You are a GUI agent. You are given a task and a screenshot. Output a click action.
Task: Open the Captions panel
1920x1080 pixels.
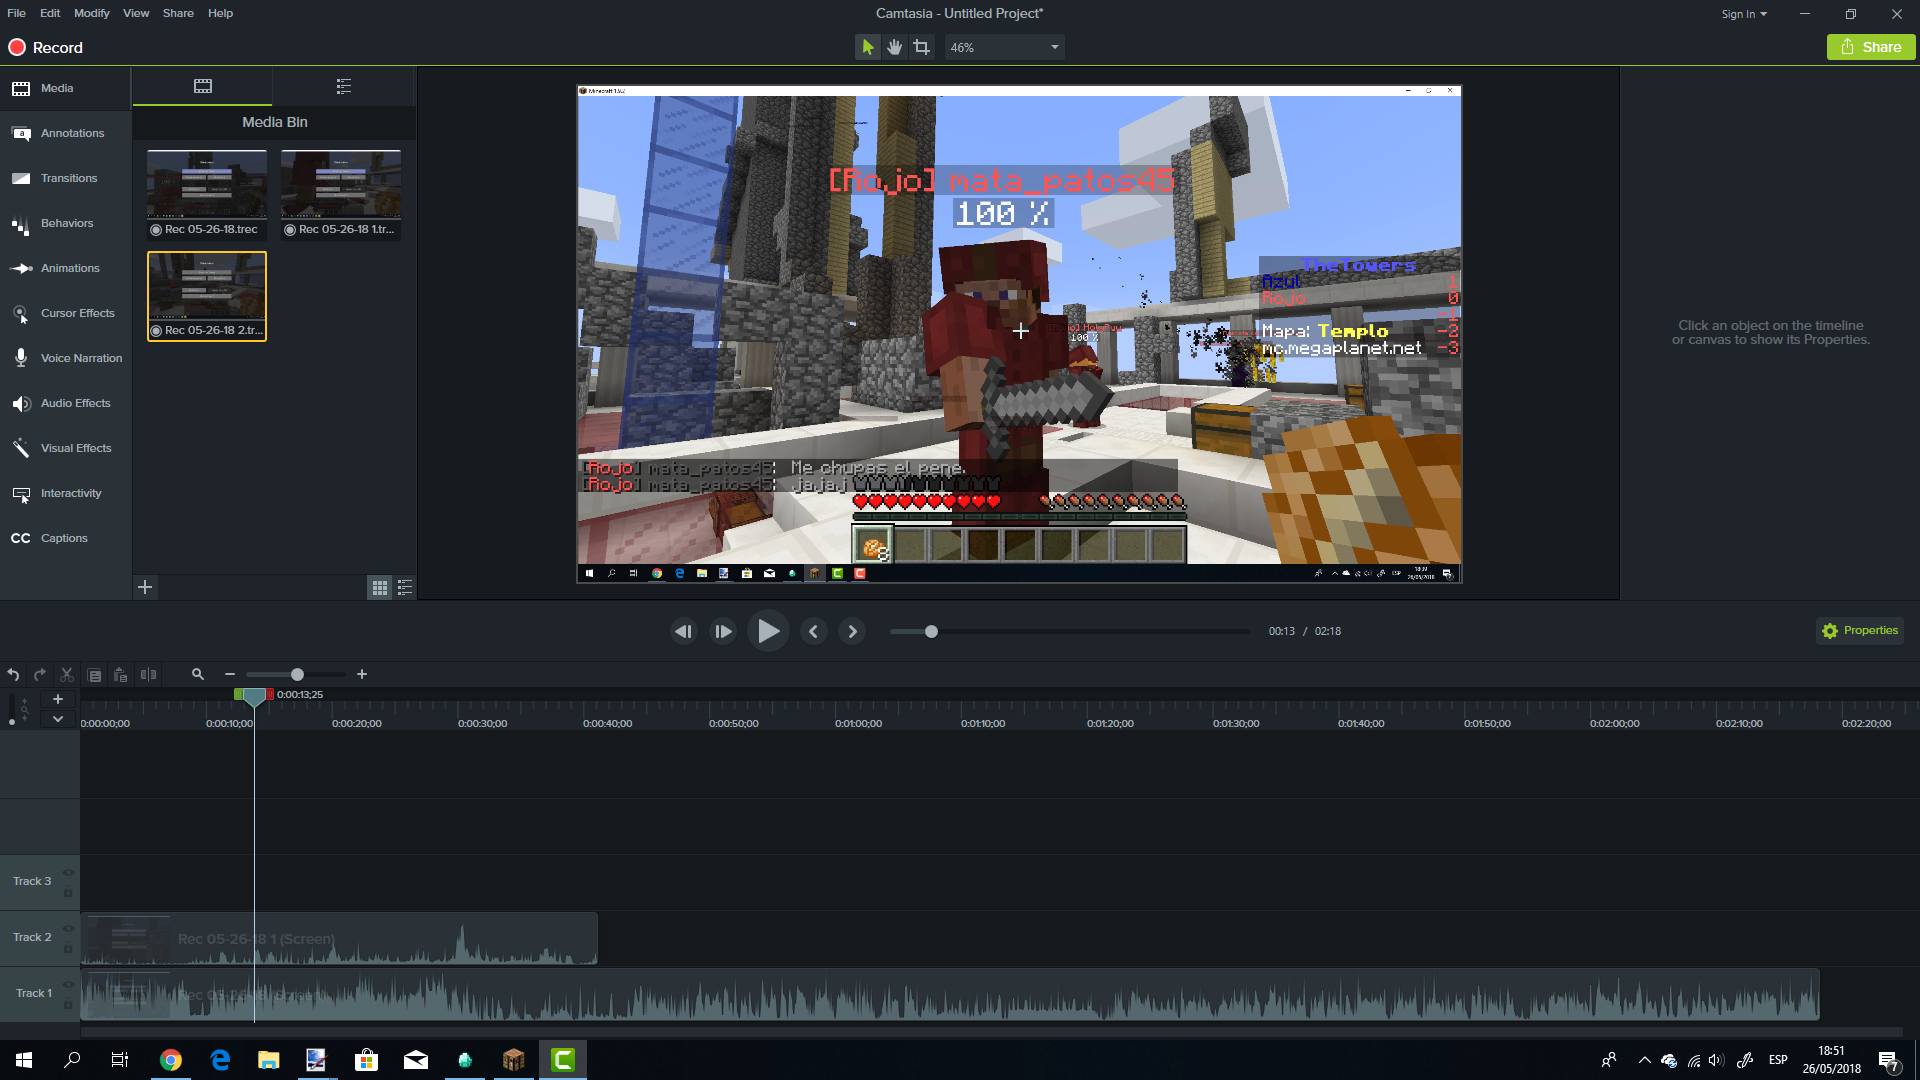65,538
